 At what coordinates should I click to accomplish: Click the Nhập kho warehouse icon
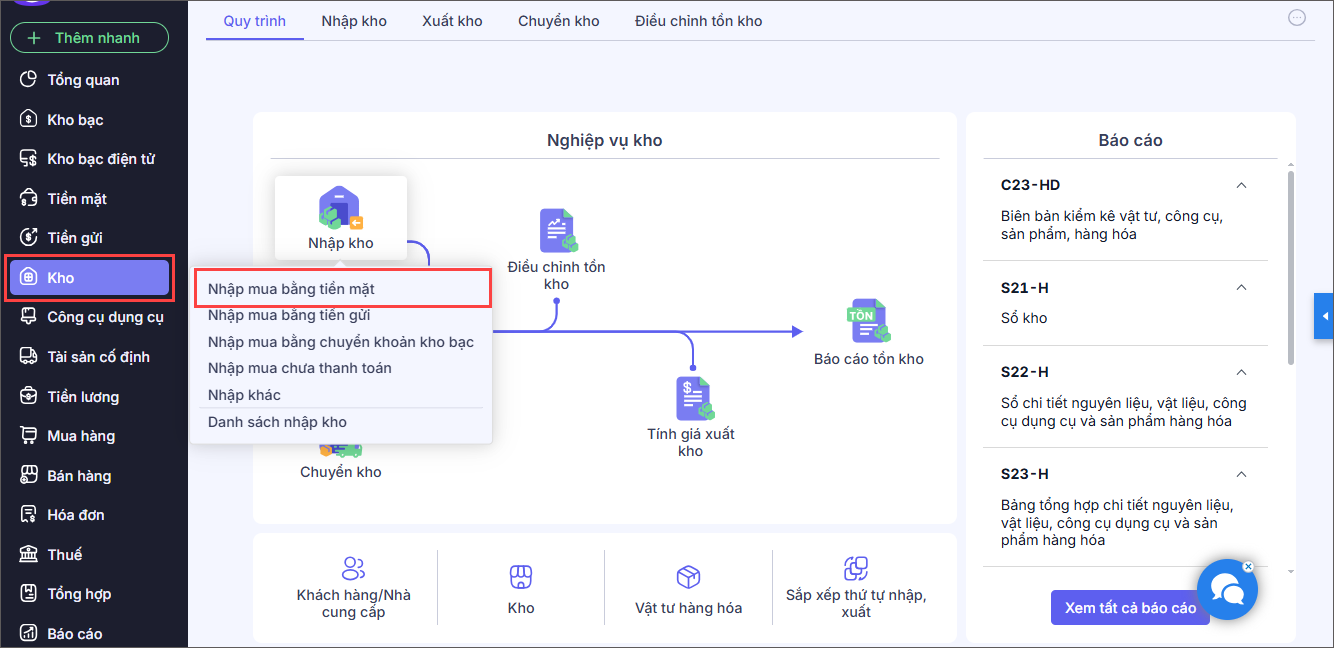[340, 208]
